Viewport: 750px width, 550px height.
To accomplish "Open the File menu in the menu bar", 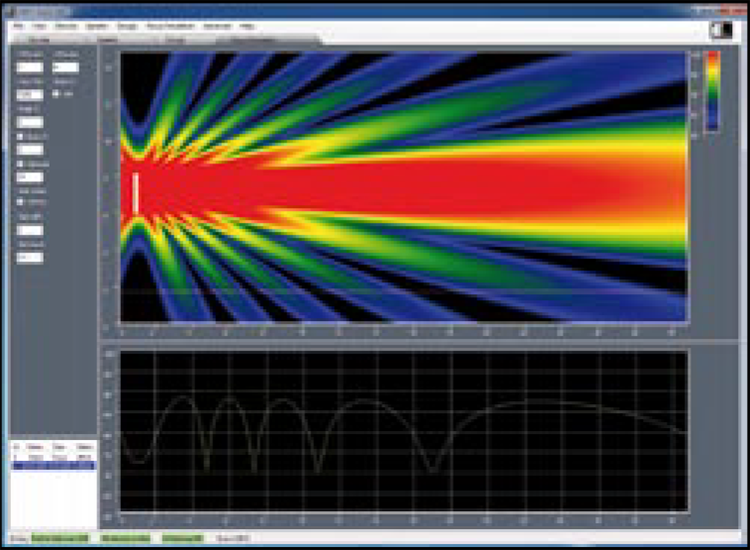I will [x=19, y=26].
